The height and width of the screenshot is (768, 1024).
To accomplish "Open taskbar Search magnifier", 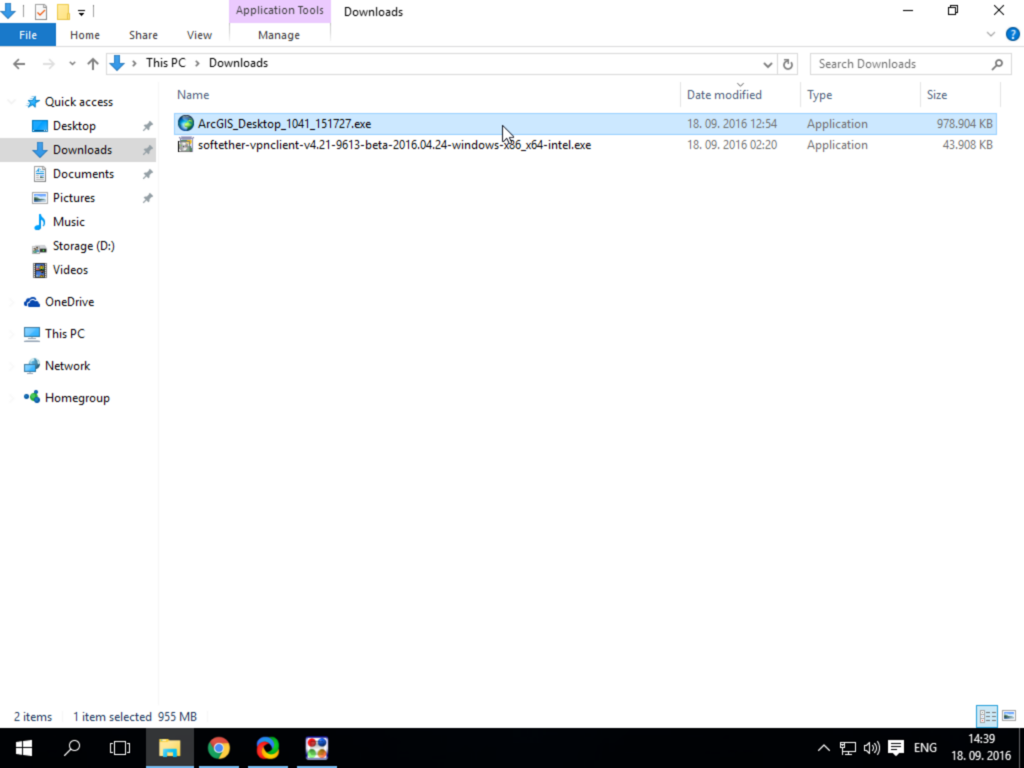I will 72,748.
